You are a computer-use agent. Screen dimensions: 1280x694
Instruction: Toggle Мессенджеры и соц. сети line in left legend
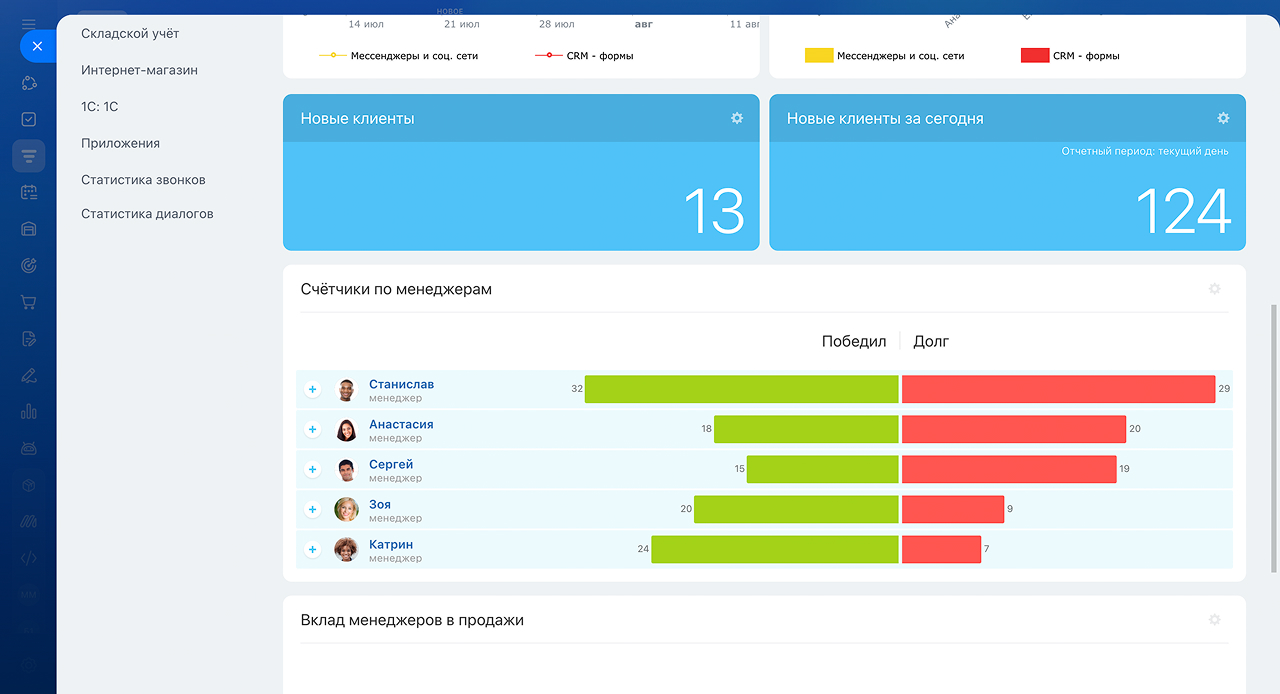click(398, 56)
